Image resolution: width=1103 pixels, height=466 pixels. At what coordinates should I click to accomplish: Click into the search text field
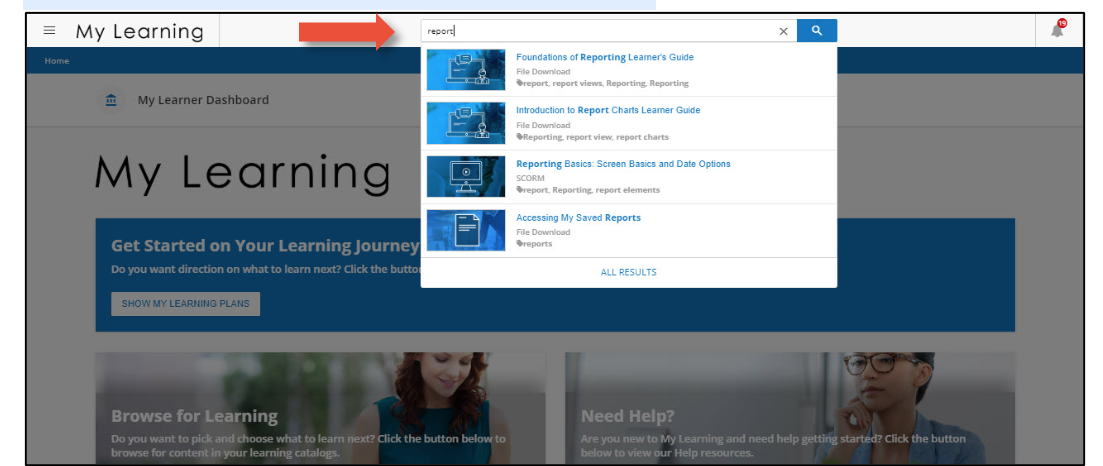600,31
